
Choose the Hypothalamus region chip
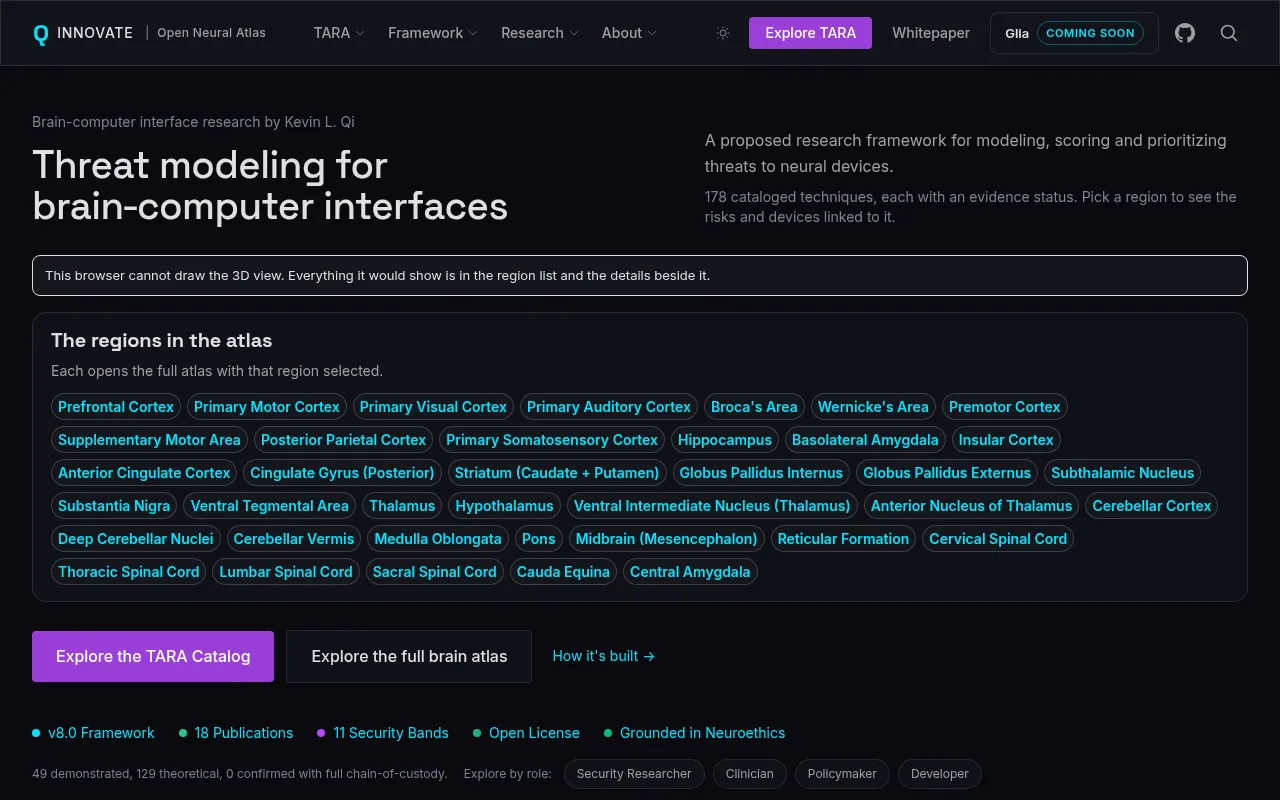tap(504, 506)
